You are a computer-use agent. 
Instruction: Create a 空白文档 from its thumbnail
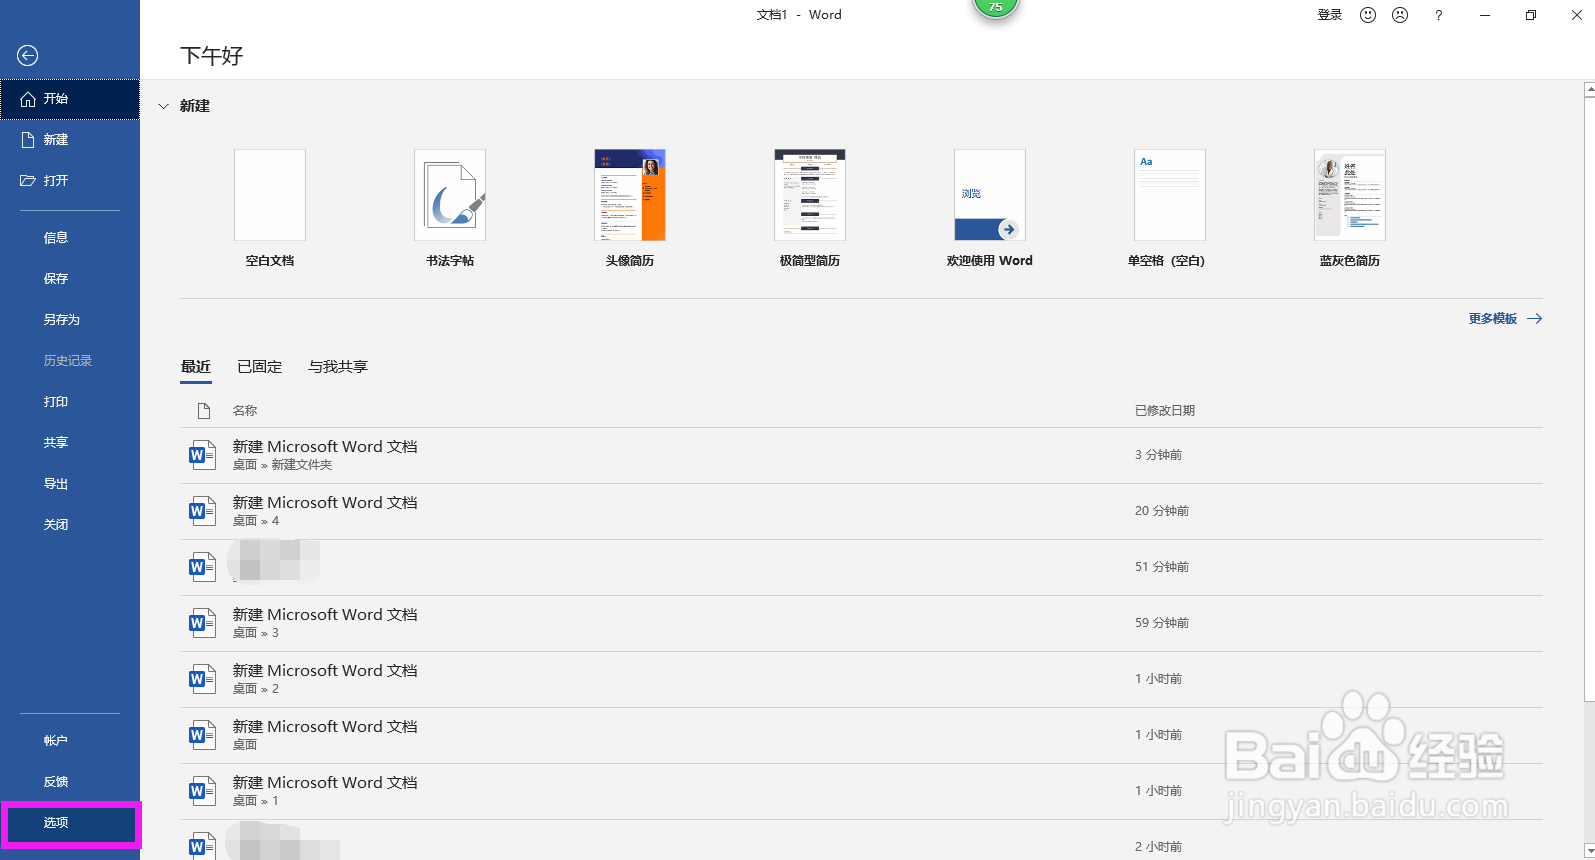[270, 195]
